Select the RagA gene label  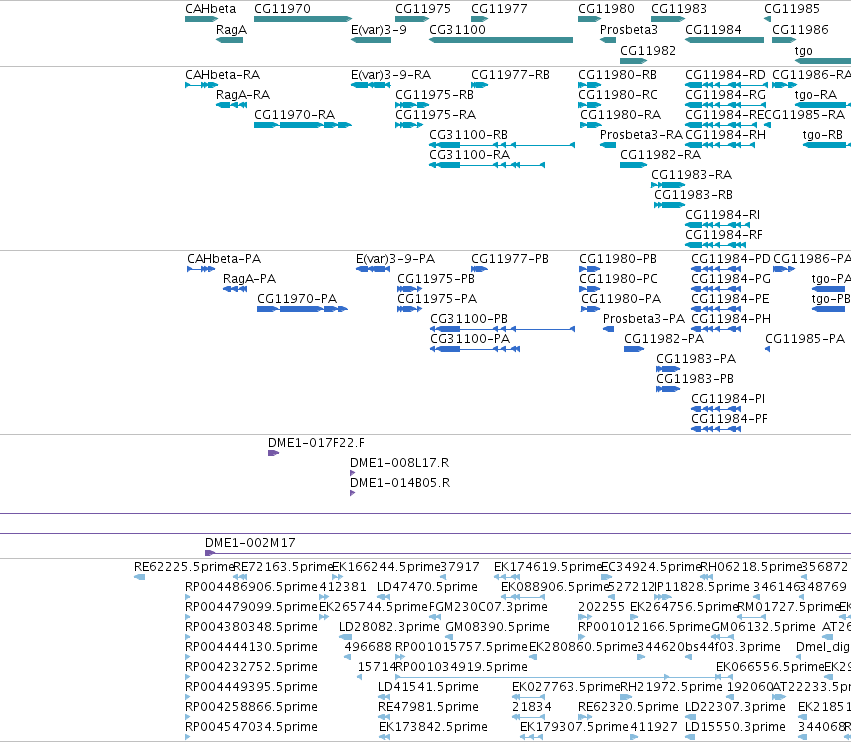point(231,29)
